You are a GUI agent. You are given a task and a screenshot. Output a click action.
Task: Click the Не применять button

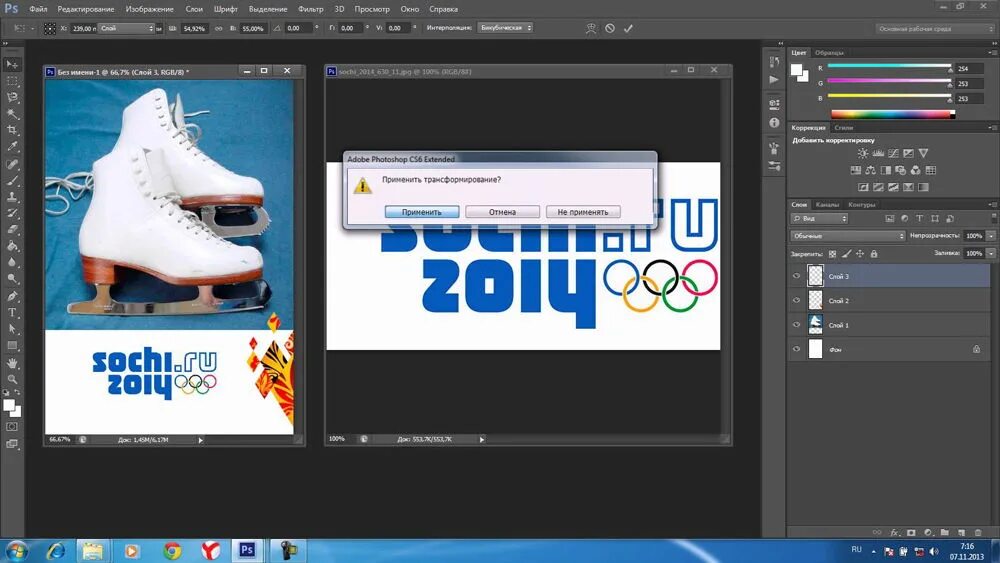tap(583, 212)
